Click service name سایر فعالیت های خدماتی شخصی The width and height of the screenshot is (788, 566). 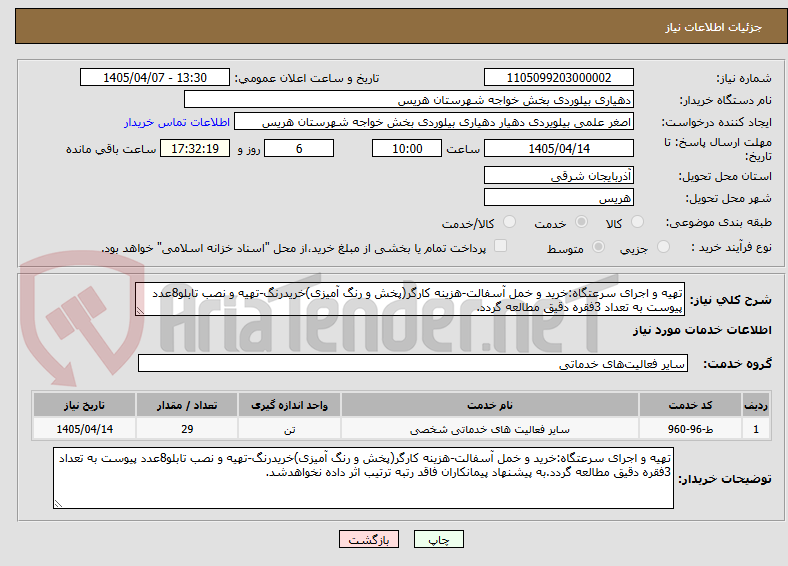click(490, 429)
